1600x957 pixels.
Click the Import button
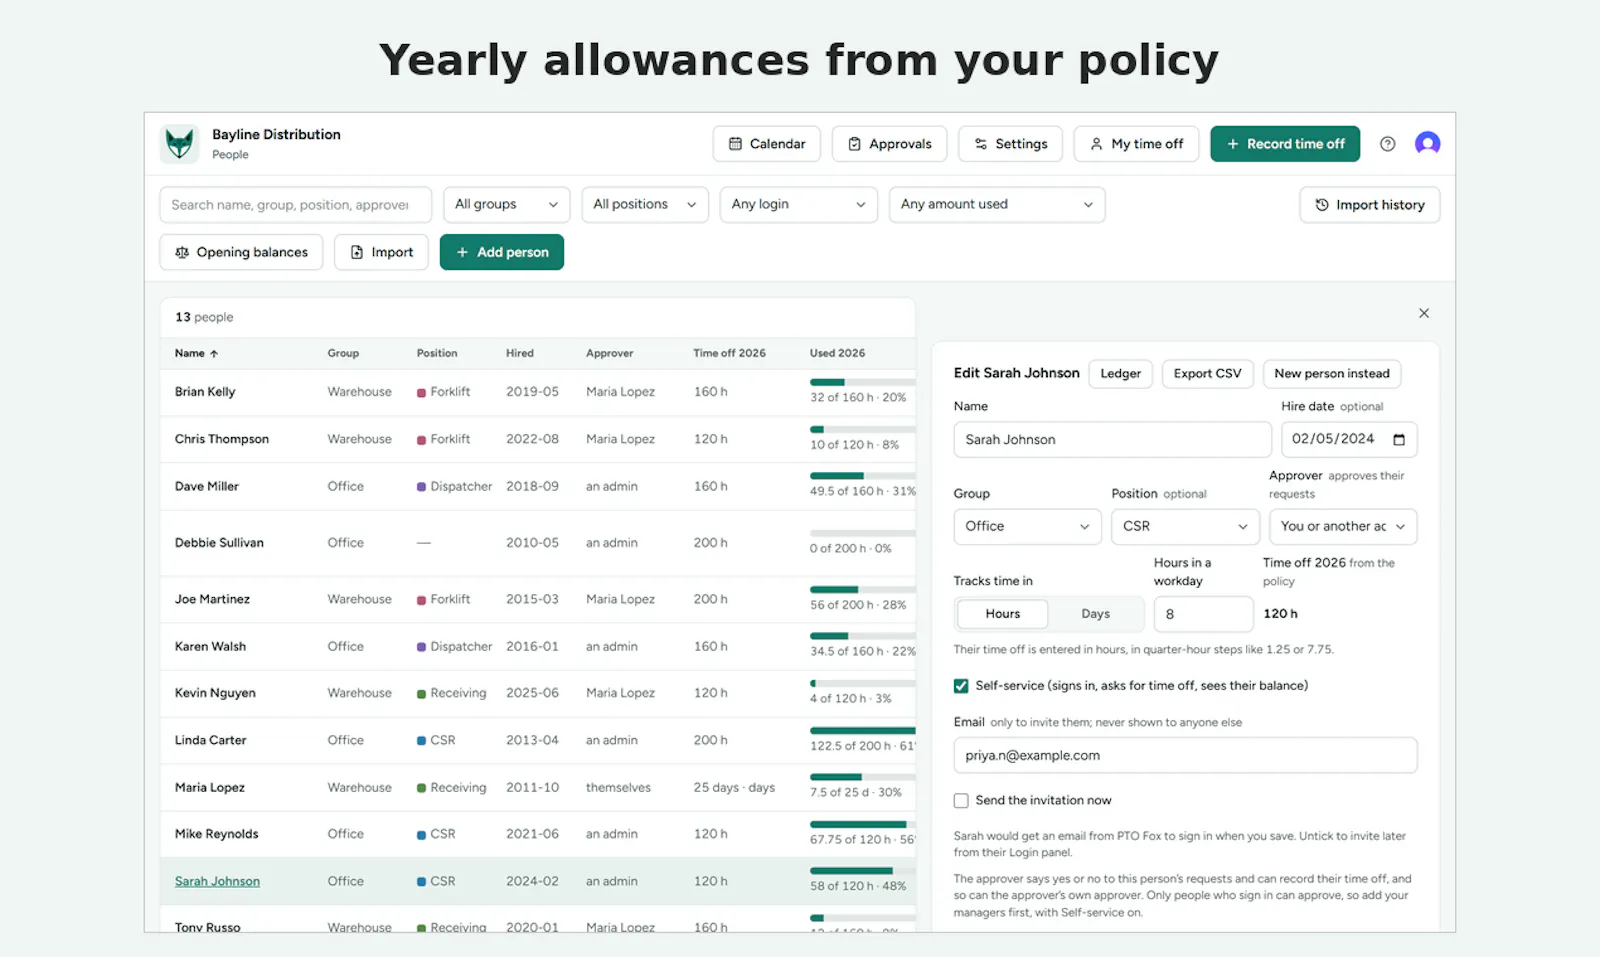coord(381,252)
